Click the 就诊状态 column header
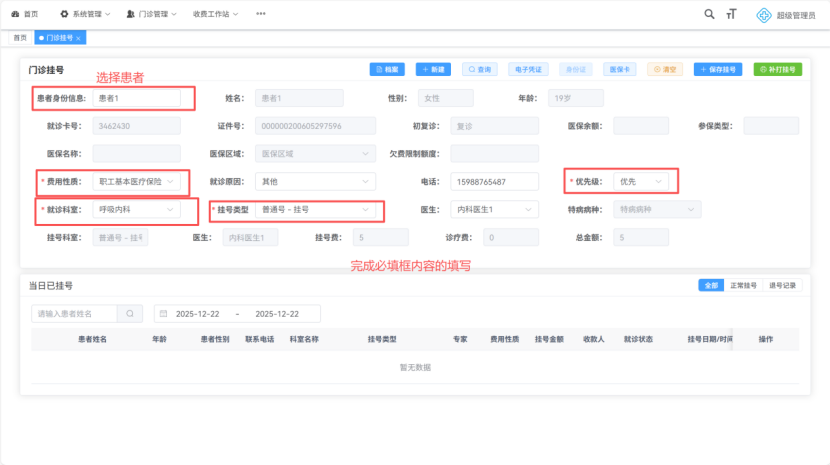Viewport: 830px width, 465px height. click(x=638, y=339)
